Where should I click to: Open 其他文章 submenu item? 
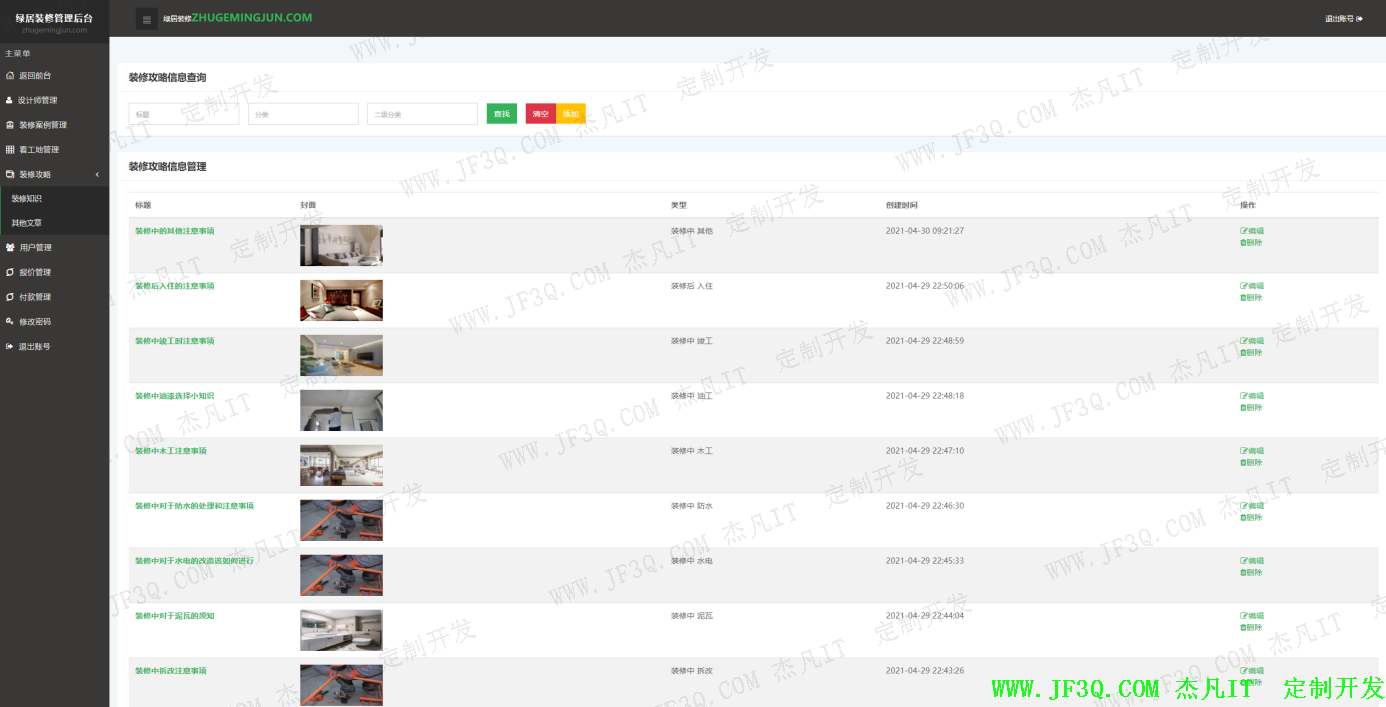27,223
